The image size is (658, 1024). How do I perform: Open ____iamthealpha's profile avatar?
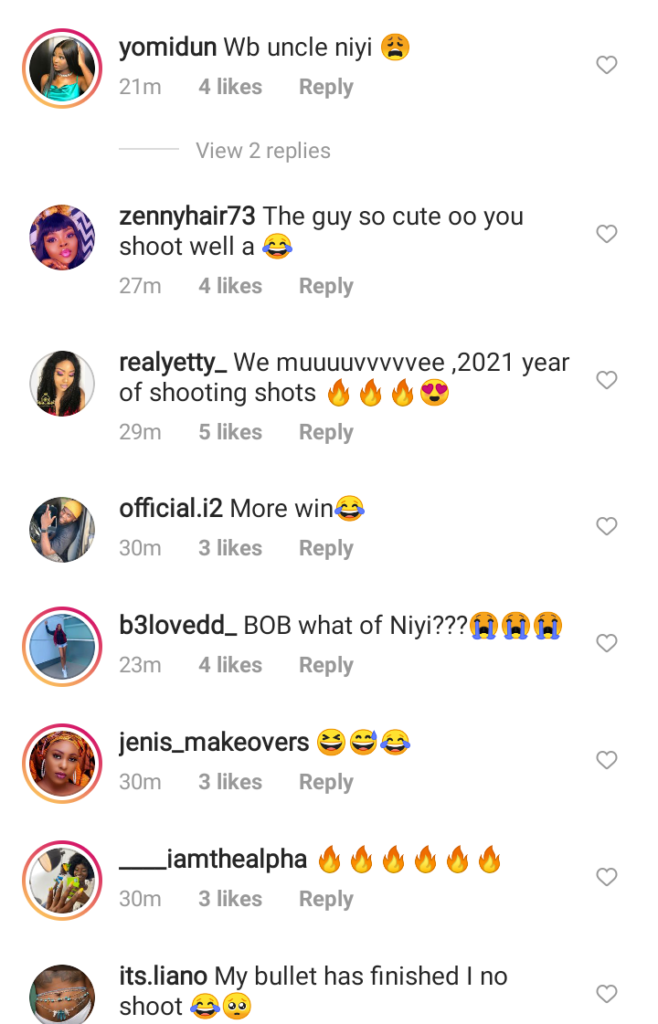(x=61, y=879)
